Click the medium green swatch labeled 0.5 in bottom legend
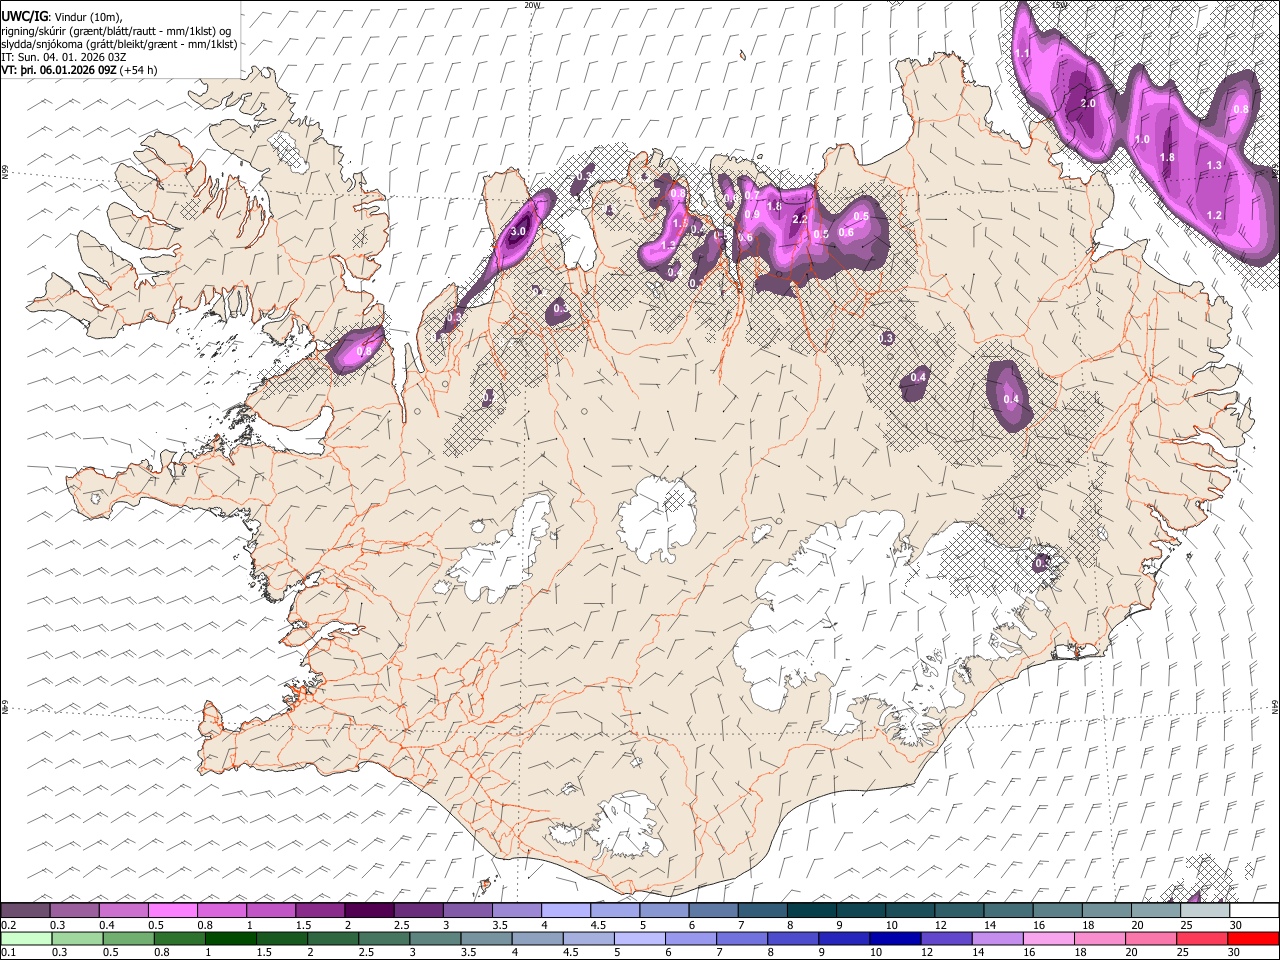 pyautogui.click(x=129, y=938)
